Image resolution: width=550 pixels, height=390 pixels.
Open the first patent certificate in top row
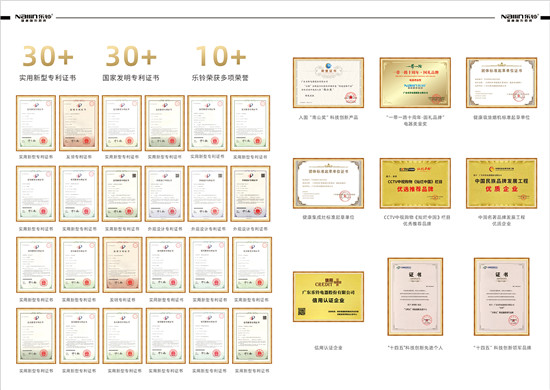point(36,123)
